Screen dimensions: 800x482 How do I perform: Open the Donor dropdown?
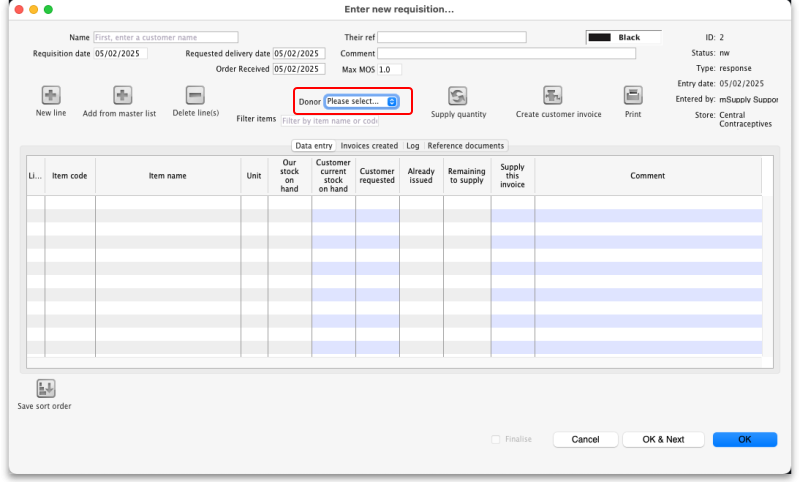(x=361, y=101)
